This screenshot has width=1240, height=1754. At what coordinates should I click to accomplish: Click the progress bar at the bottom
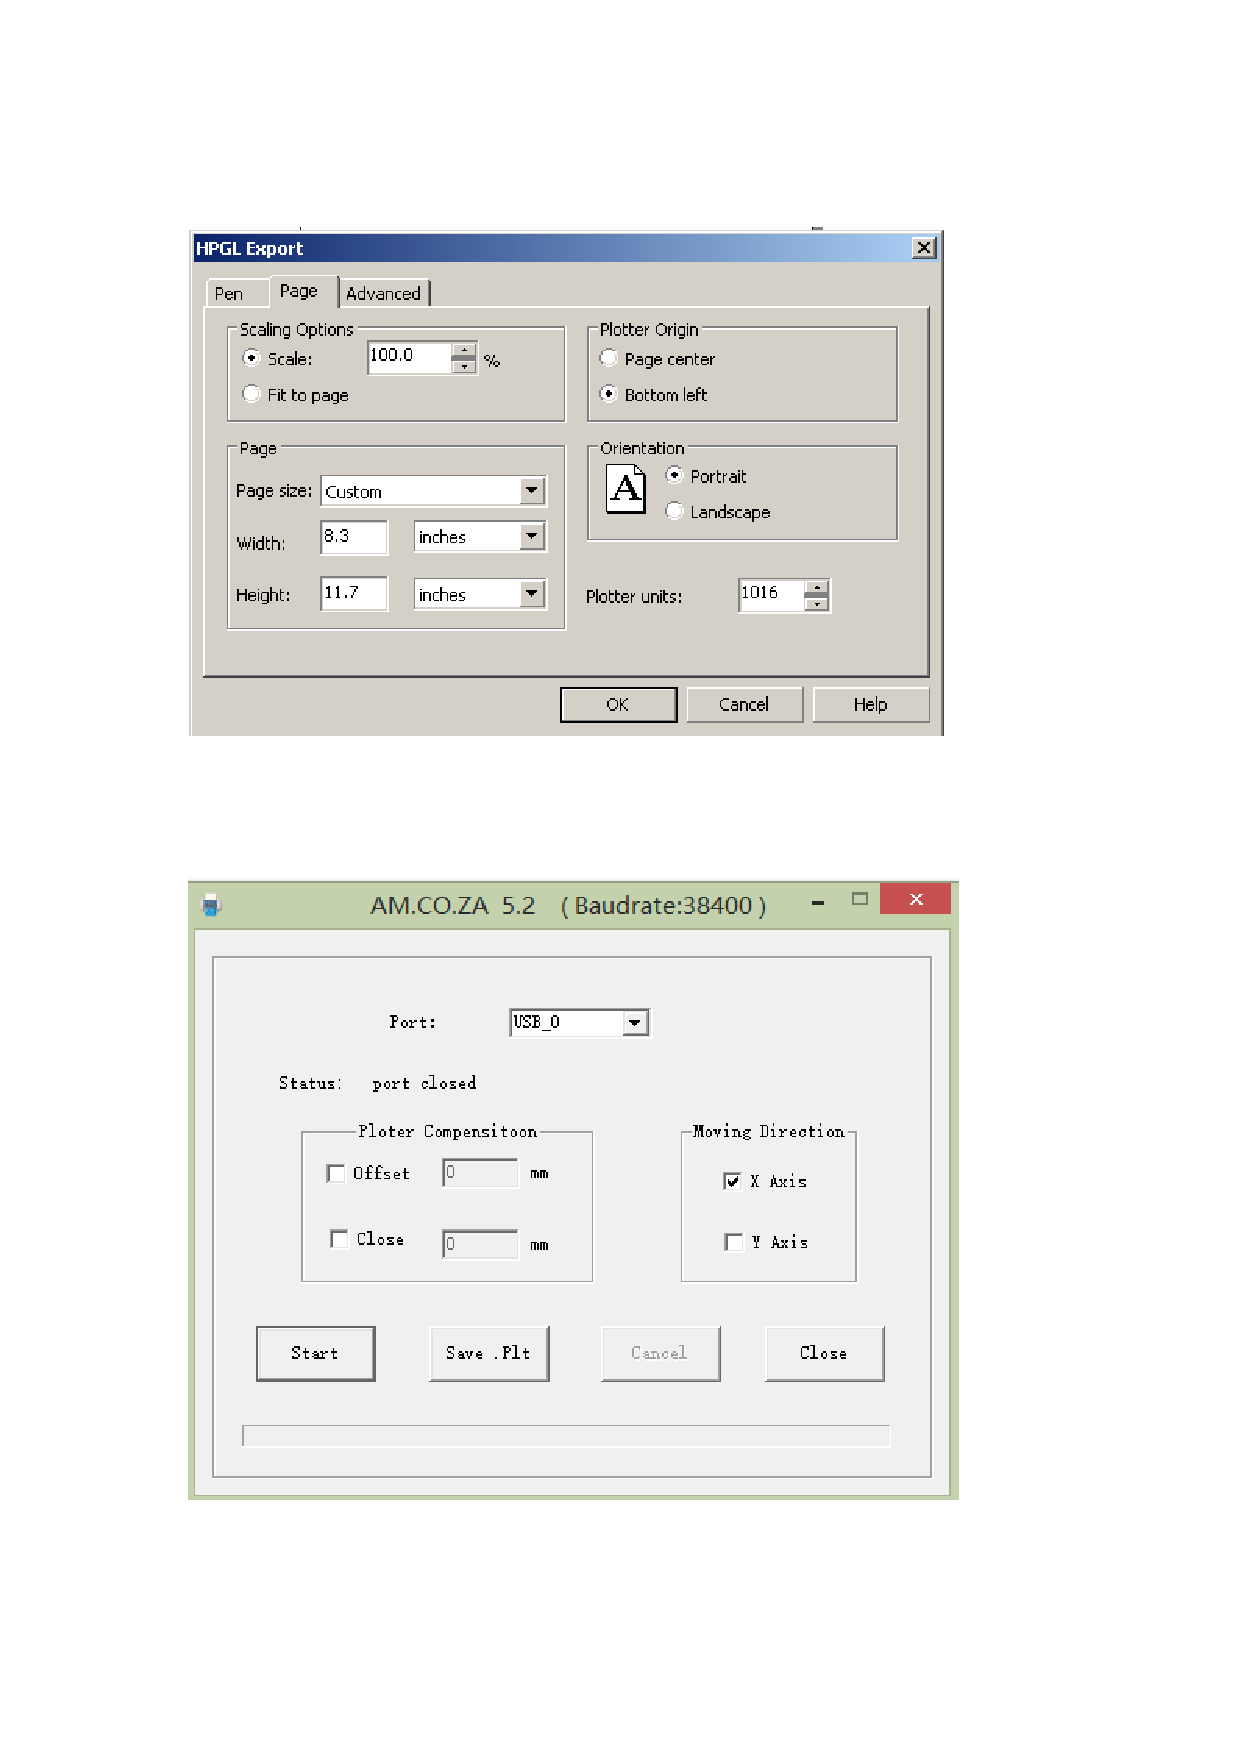[x=566, y=1436]
